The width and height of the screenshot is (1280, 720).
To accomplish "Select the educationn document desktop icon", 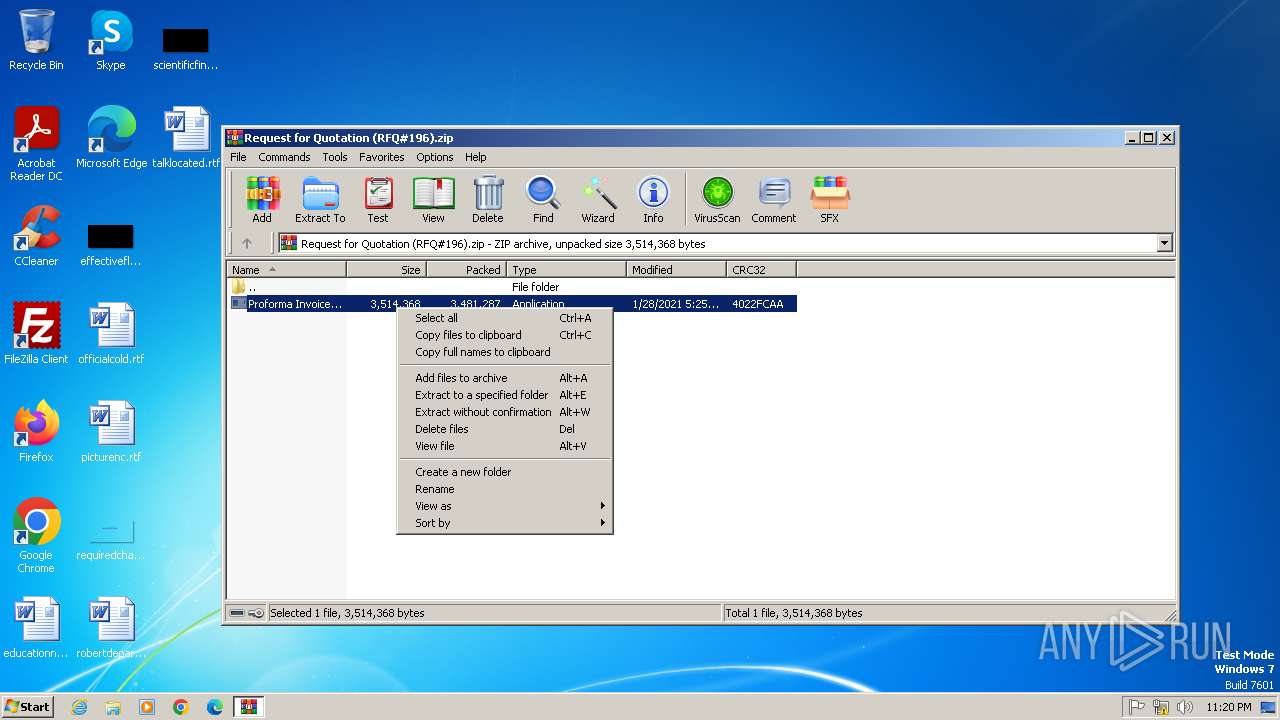I will [x=36, y=628].
